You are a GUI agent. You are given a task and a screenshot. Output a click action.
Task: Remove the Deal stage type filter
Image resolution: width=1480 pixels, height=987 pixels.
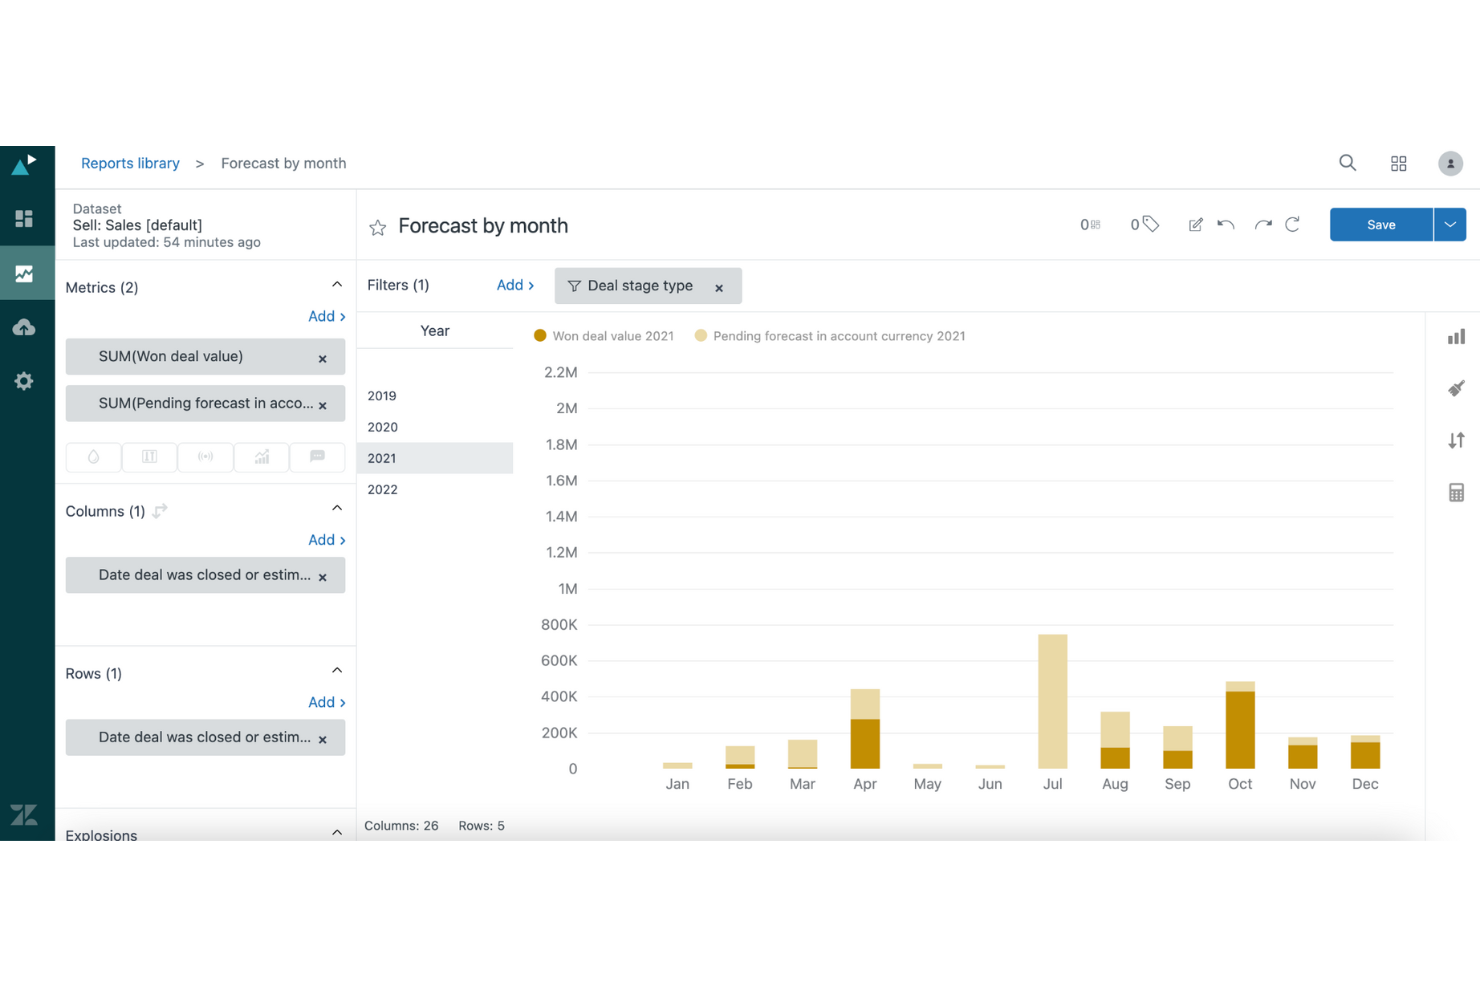coord(719,287)
